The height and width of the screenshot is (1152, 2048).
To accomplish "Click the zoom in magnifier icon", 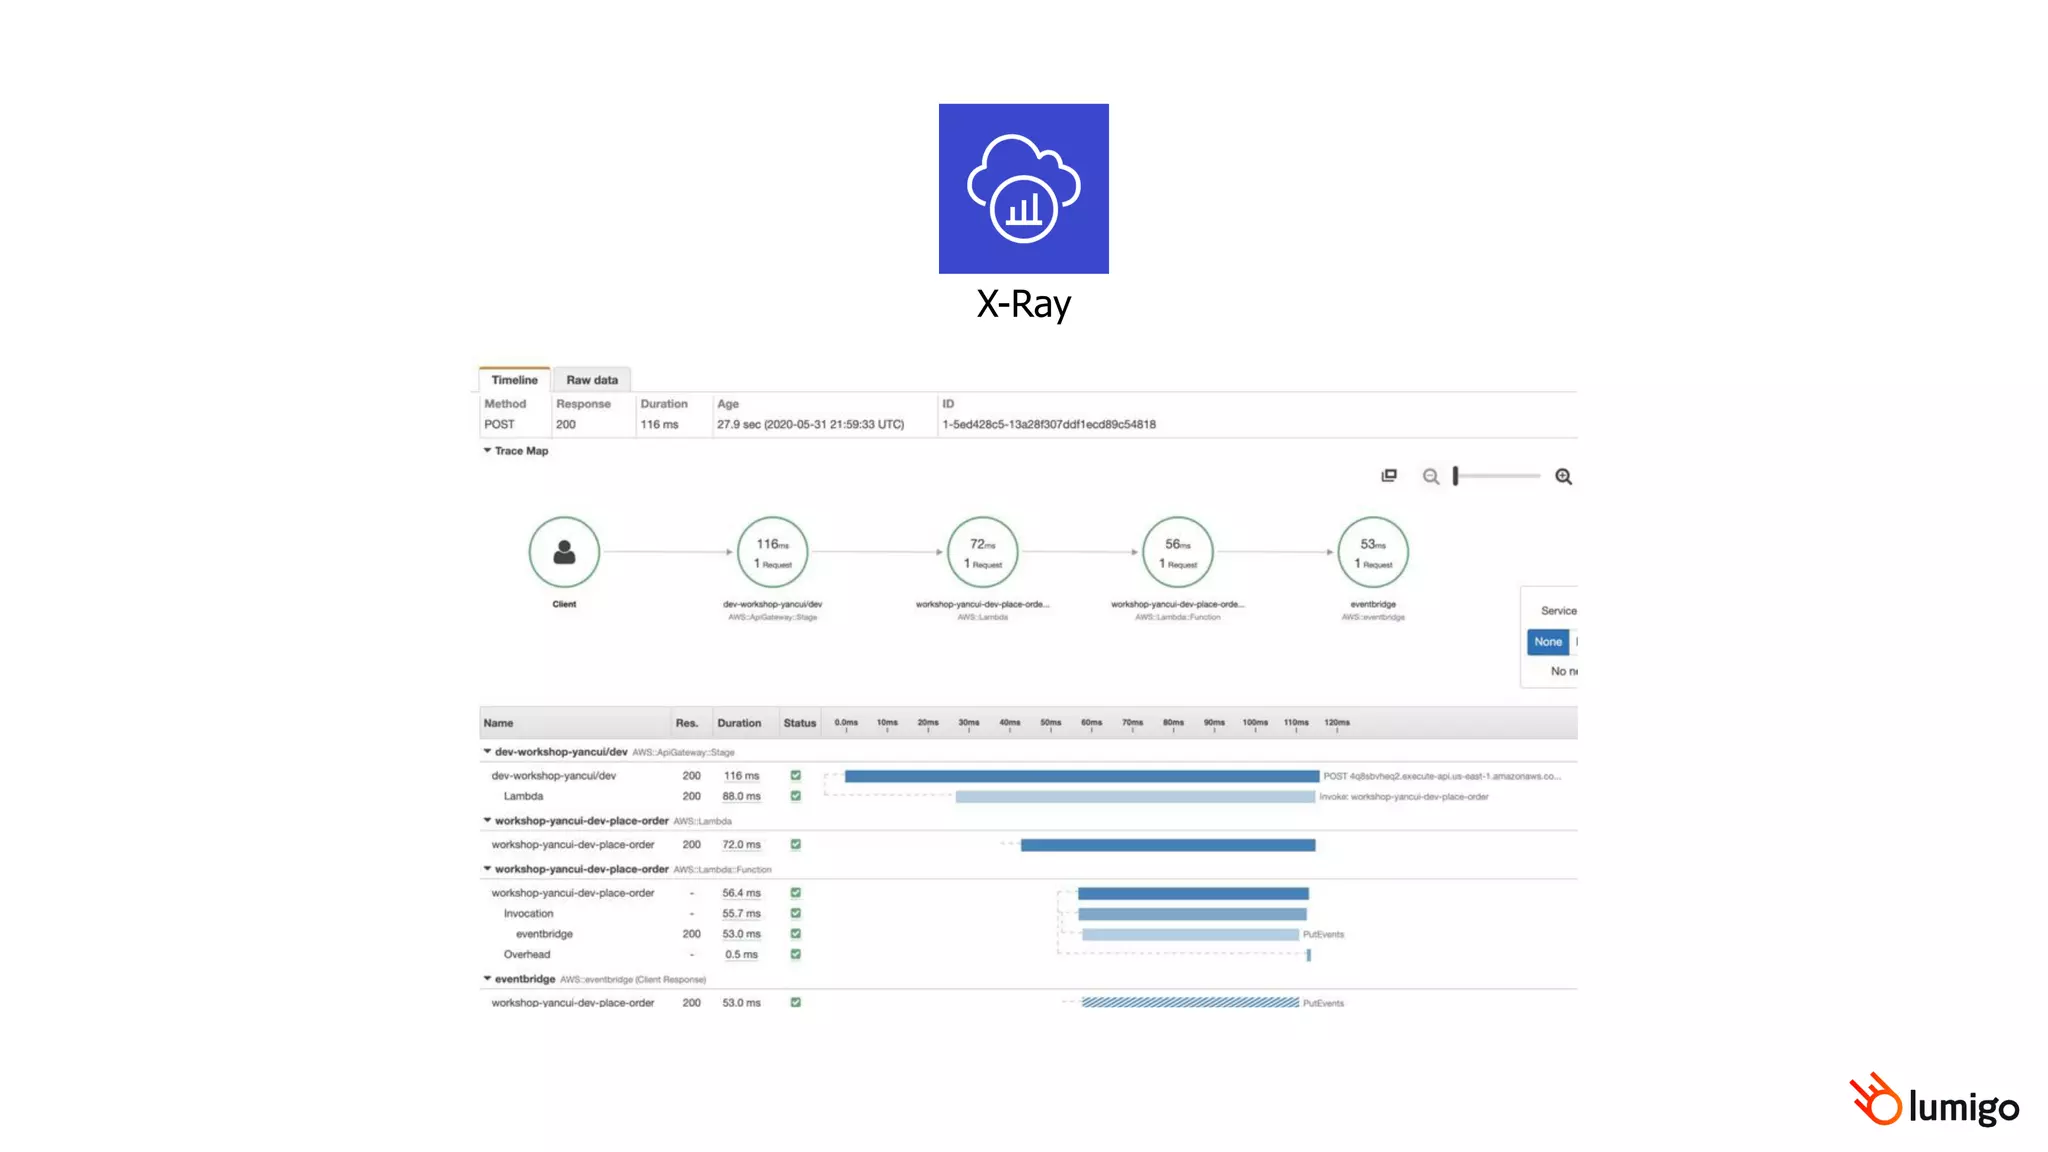I will (1563, 477).
